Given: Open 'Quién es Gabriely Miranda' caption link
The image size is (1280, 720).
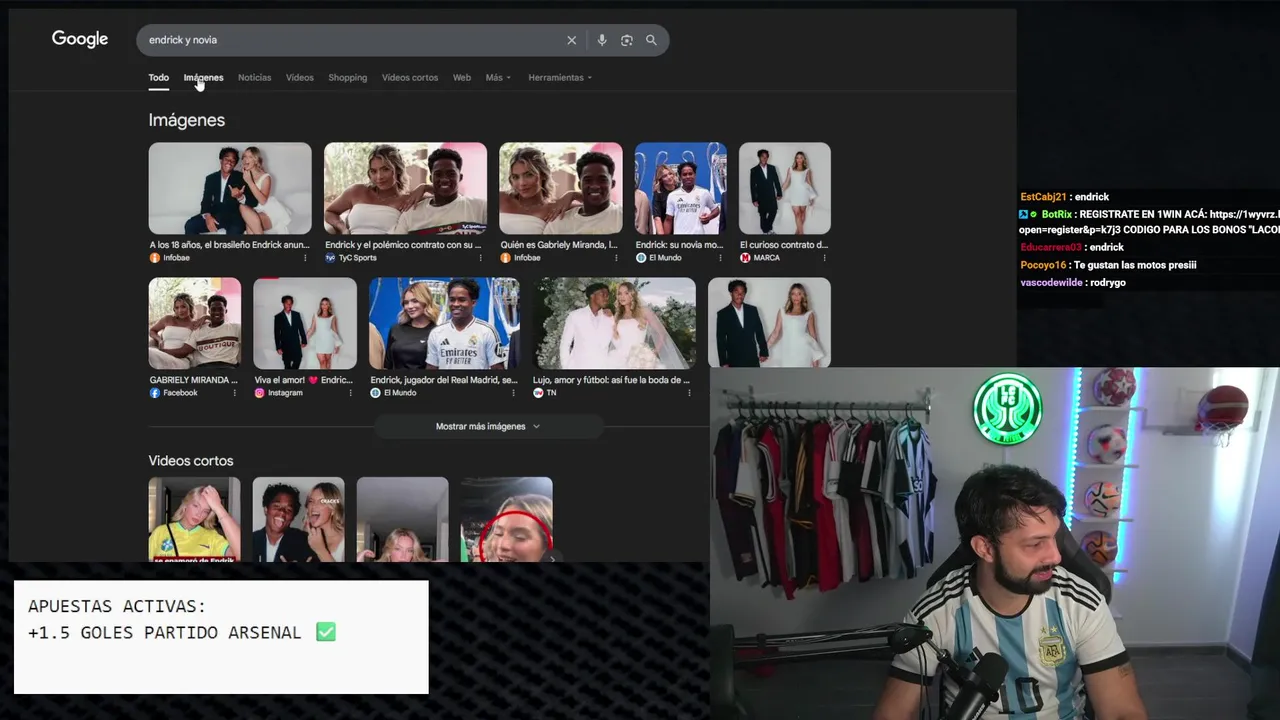Looking at the screenshot, I should pos(559,245).
